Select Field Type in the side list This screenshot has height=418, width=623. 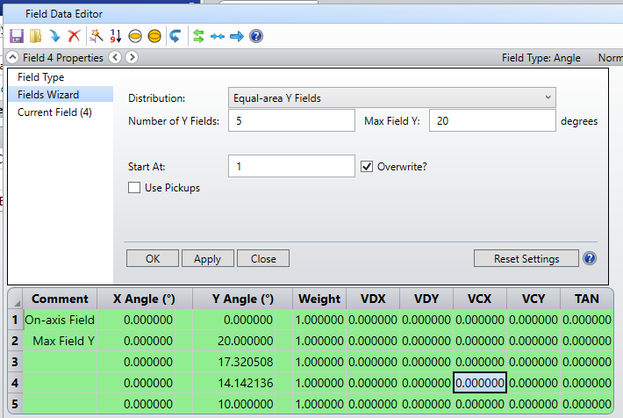41,77
